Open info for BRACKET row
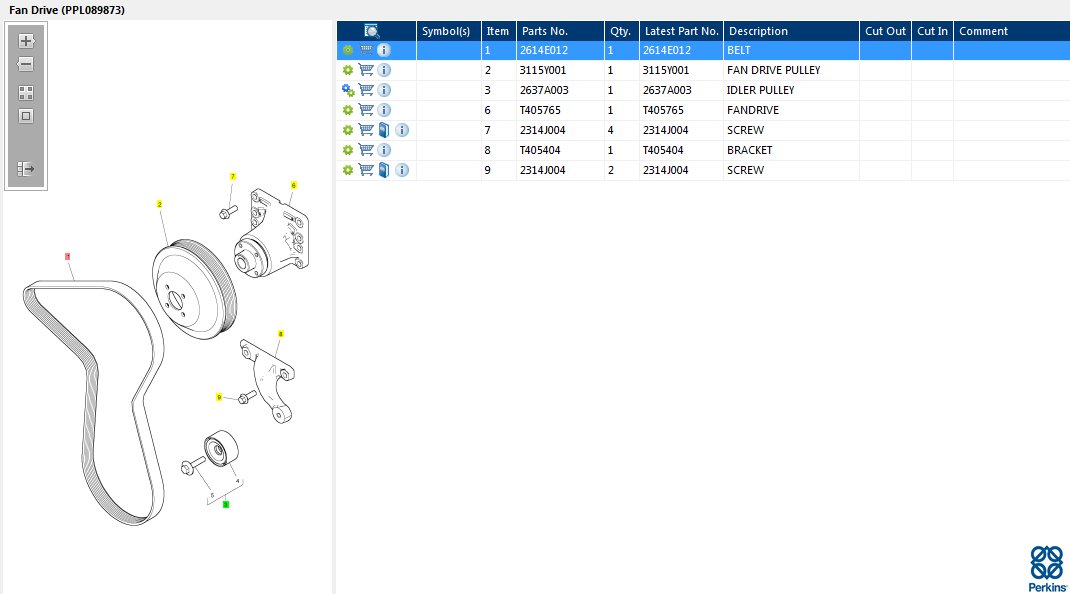 coord(384,150)
